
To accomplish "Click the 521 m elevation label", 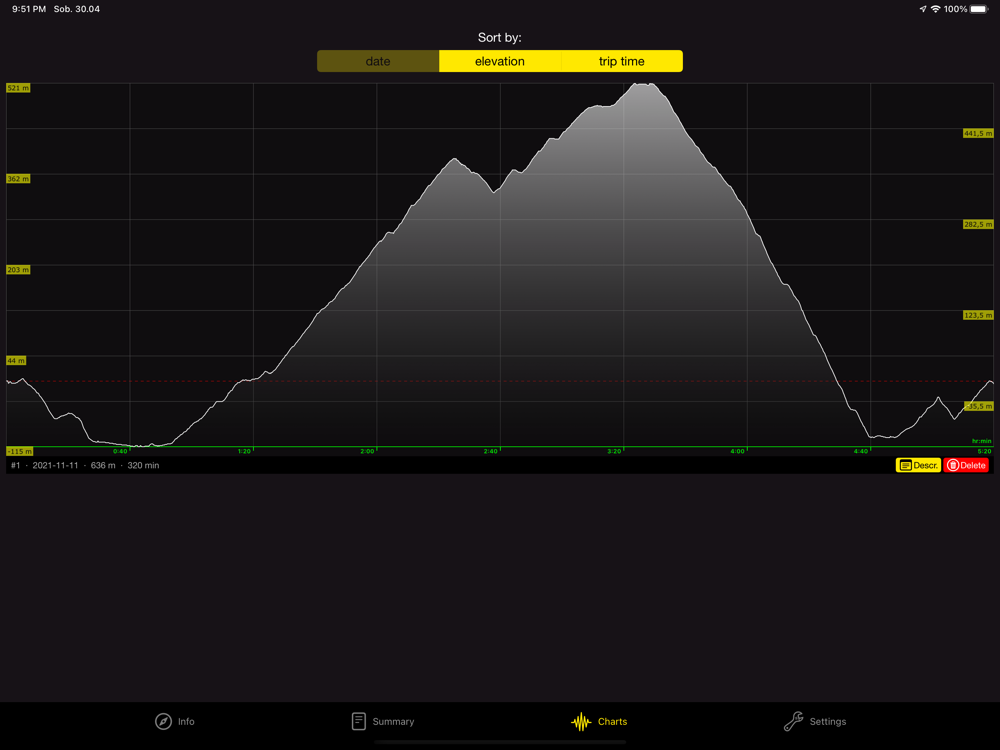I will (x=18, y=88).
